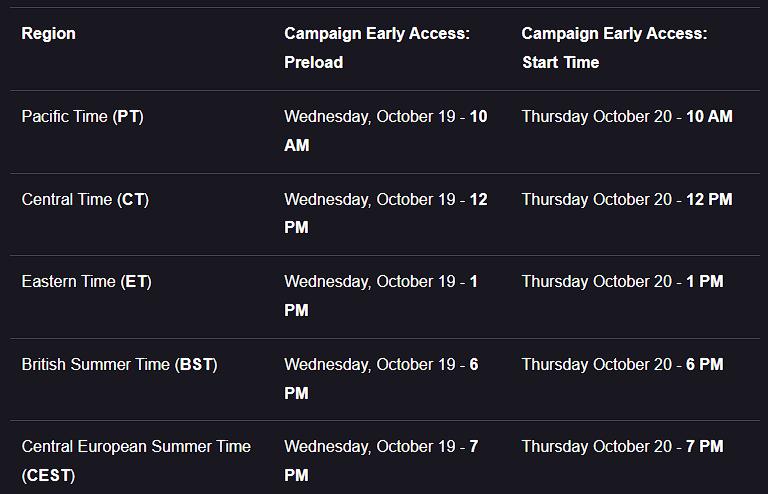768x494 pixels.
Task: Click the Campaign Early Access: Preload header
Action: tap(376, 47)
